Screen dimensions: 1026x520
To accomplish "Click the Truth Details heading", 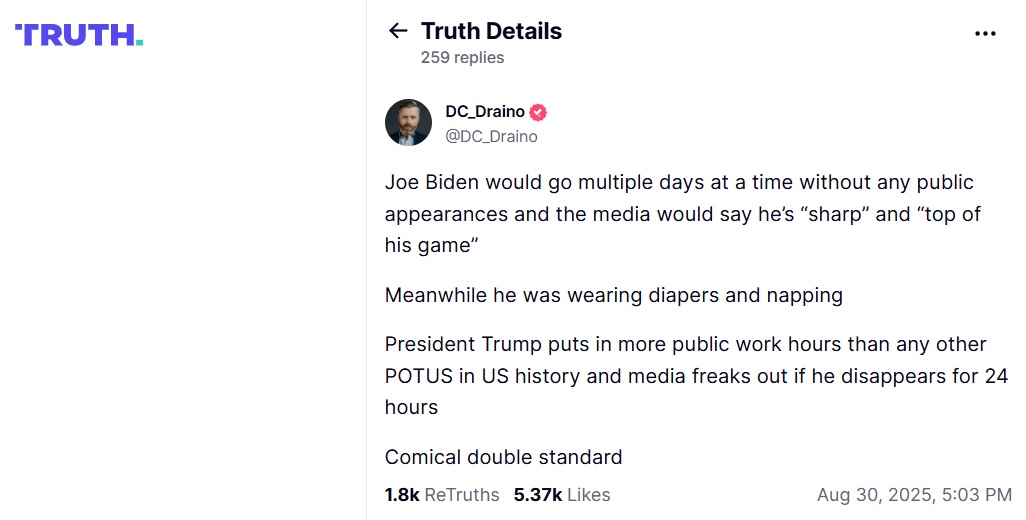I will pyautogui.click(x=491, y=31).
